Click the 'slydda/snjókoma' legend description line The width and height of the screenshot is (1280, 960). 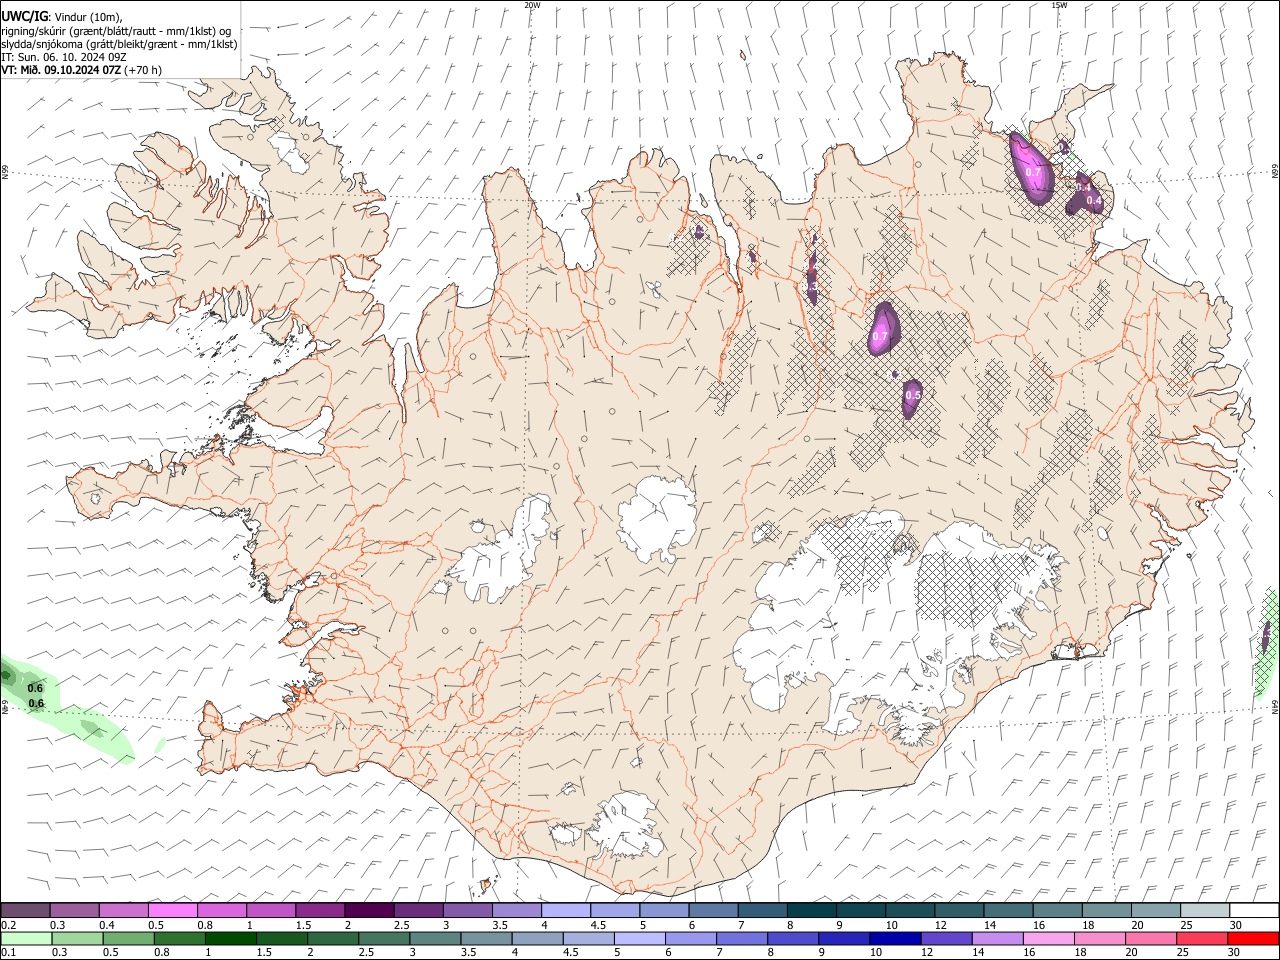tap(119, 44)
